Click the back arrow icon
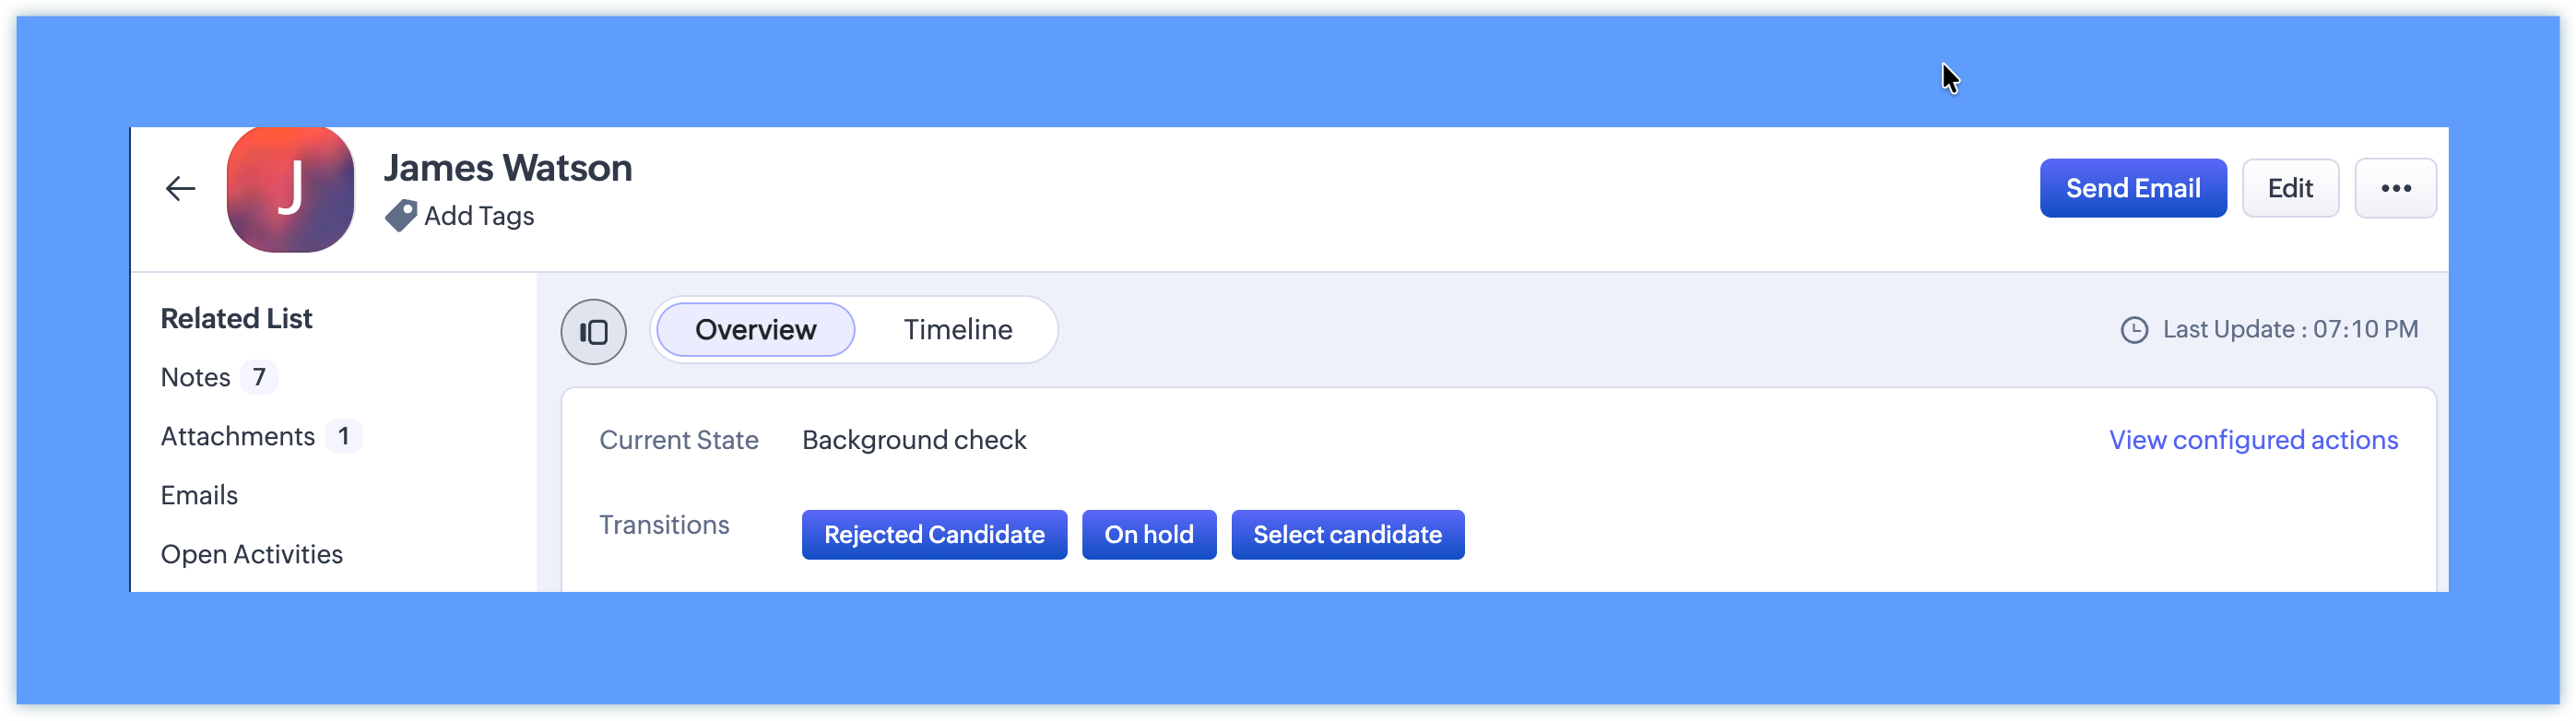The width and height of the screenshot is (2576, 721). pyautogui.click(x=180, y=189)
